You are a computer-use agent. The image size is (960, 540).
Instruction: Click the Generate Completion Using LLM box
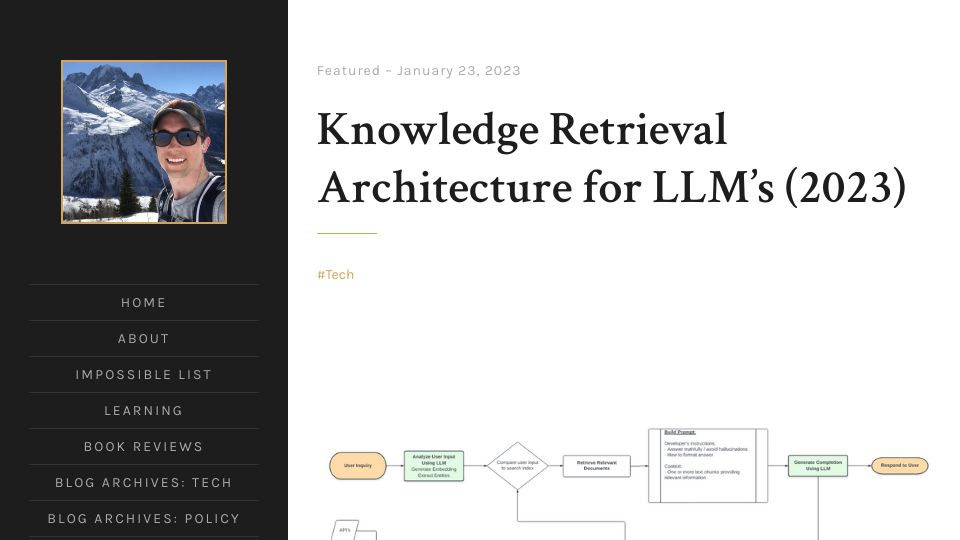point(818,466)
